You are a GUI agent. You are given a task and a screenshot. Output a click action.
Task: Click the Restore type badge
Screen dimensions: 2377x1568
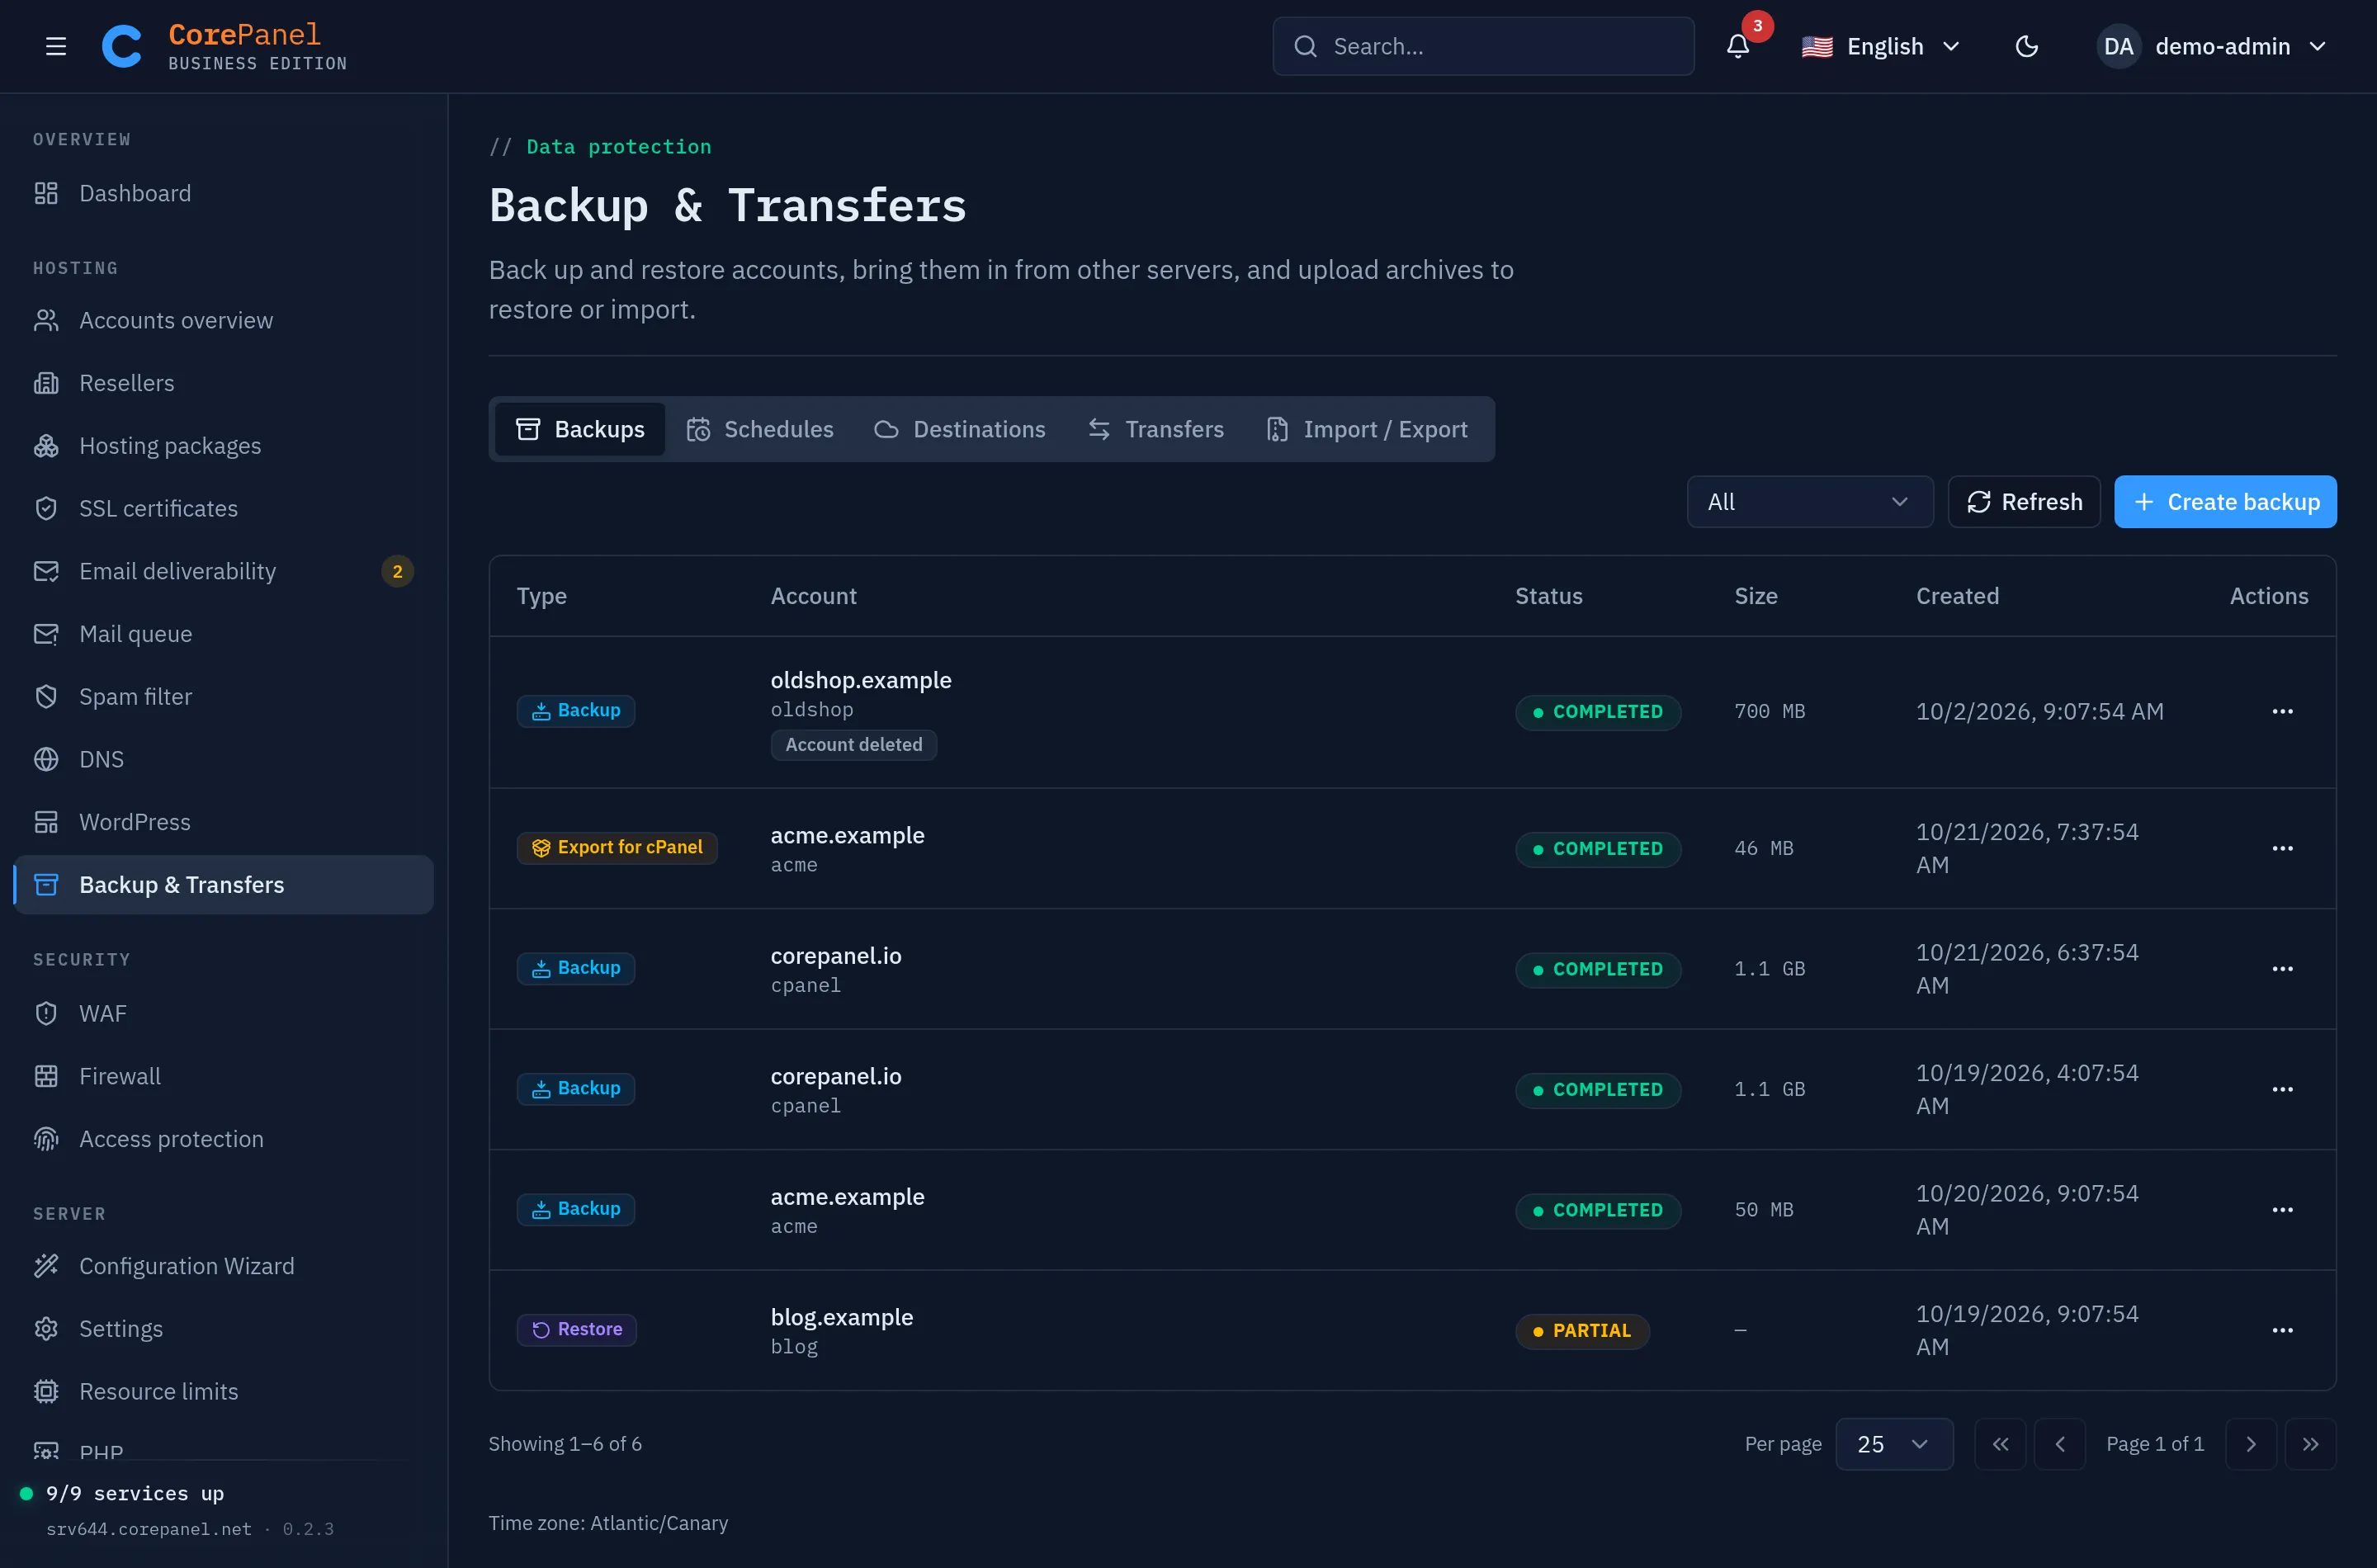point(577,1330)
